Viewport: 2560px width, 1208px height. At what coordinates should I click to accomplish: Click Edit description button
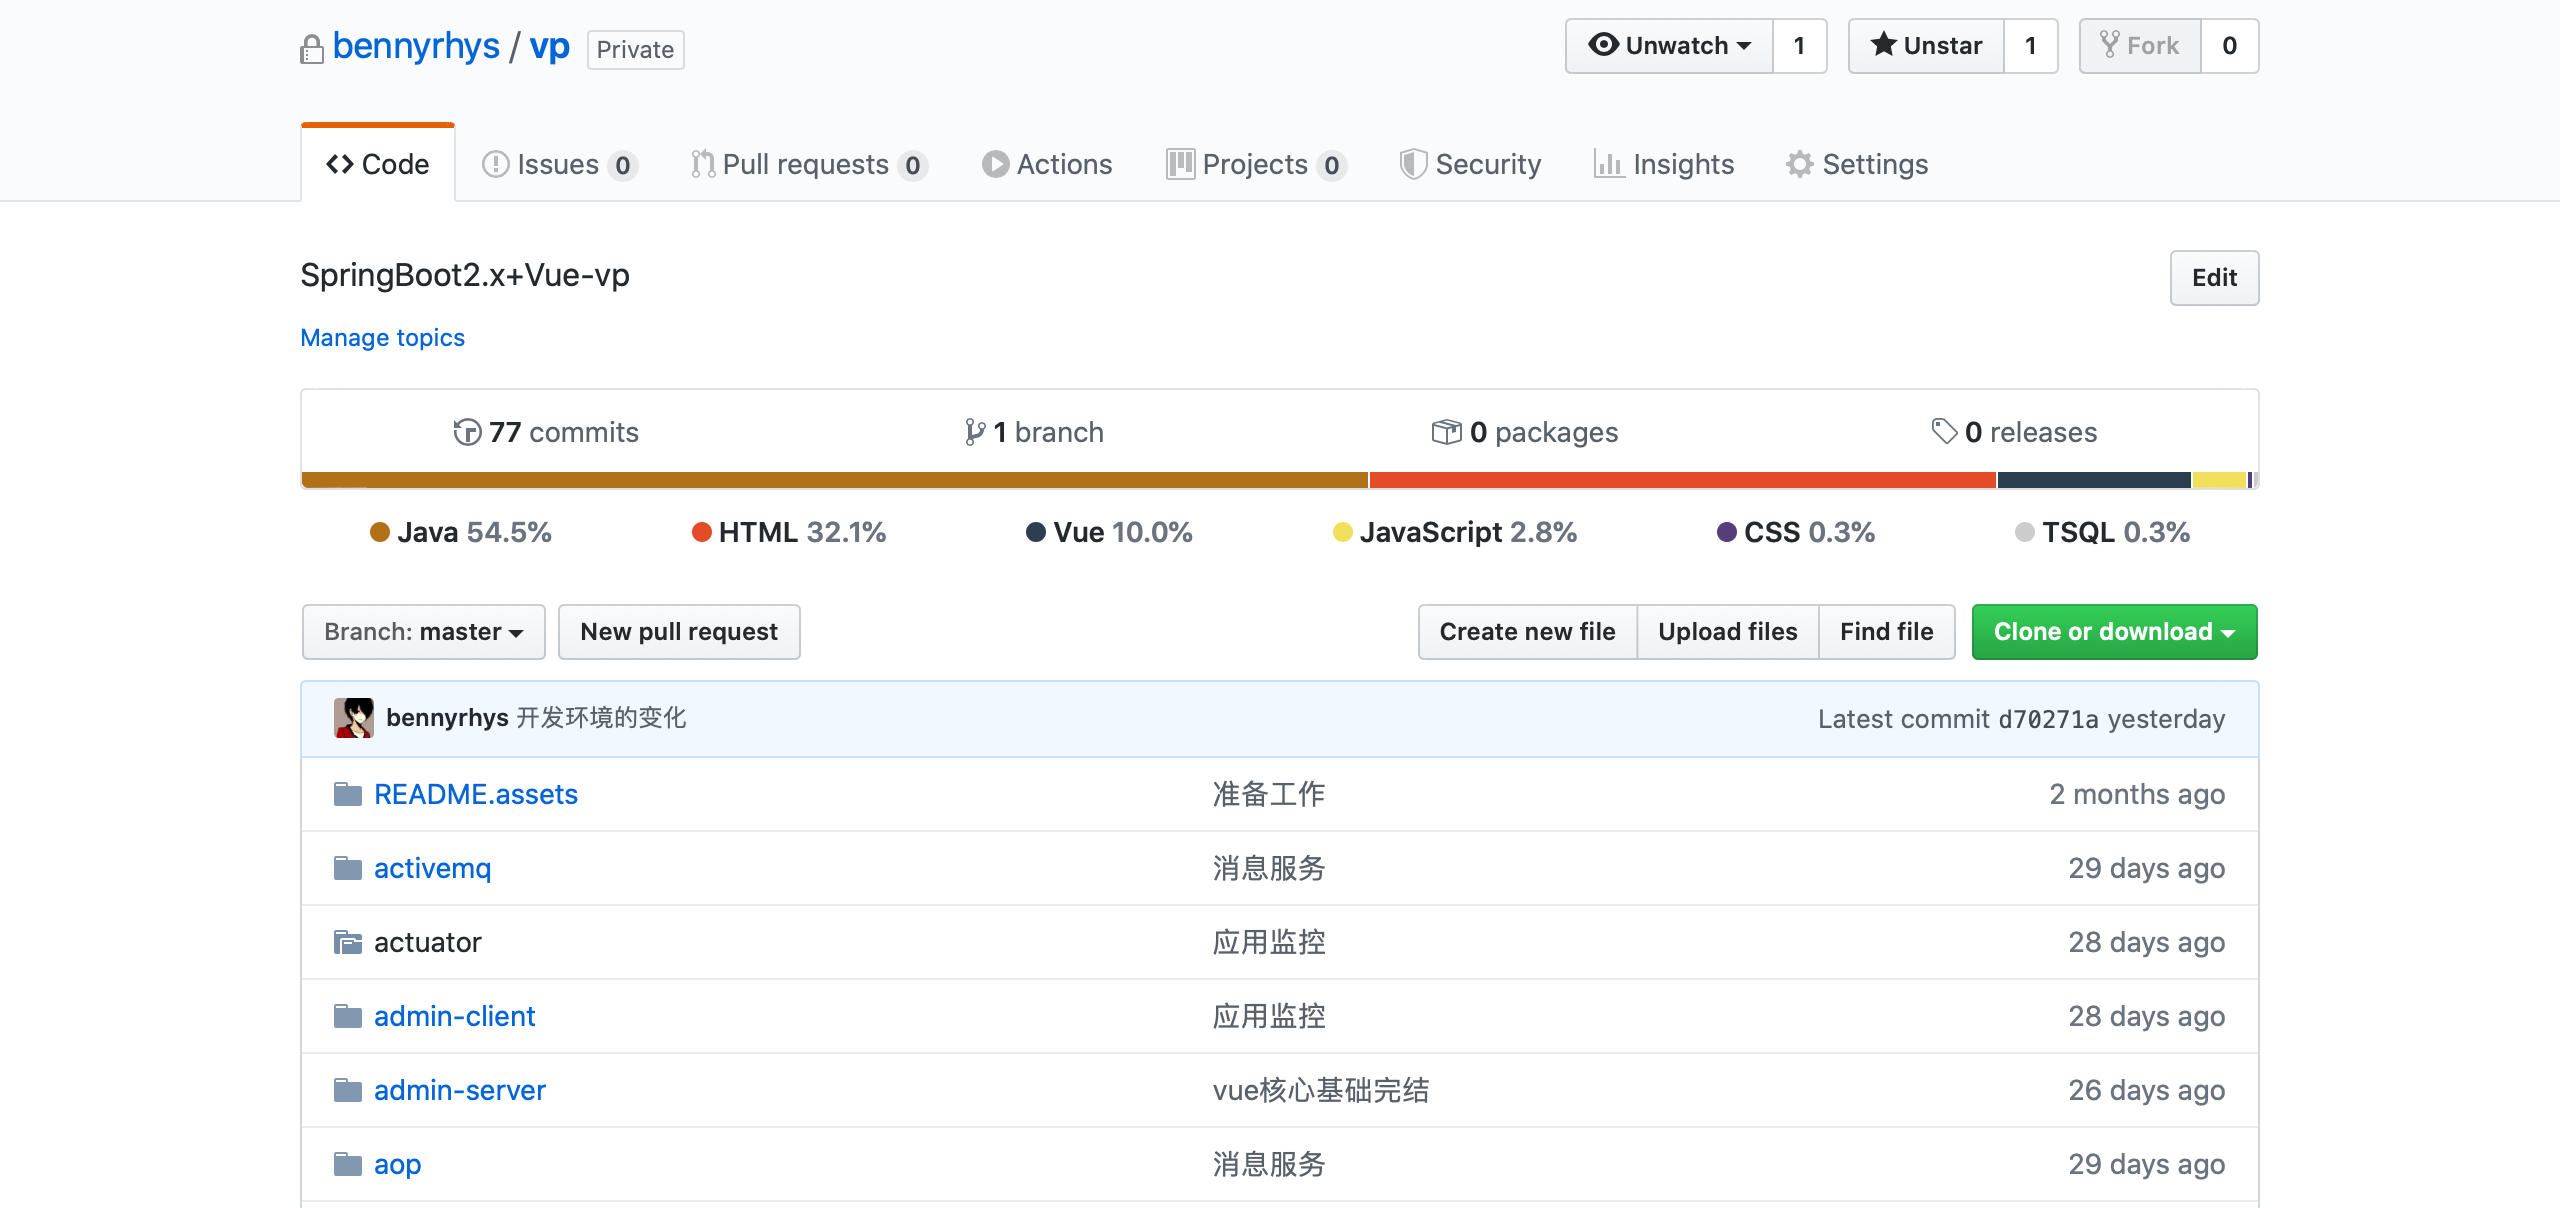coord(2214,278)
